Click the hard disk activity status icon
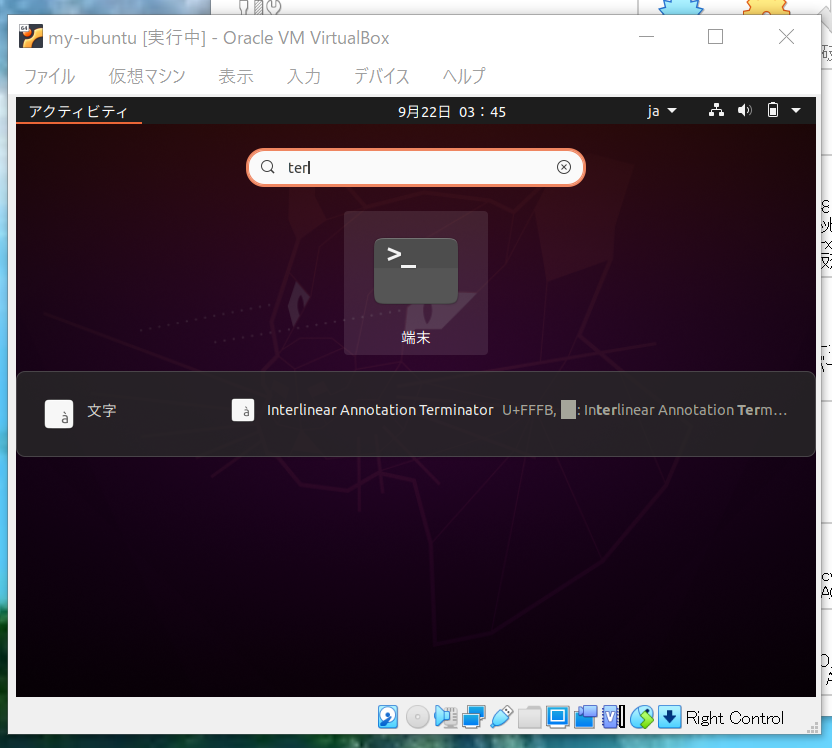The image size is (832, 748). (x=388, y=717)
